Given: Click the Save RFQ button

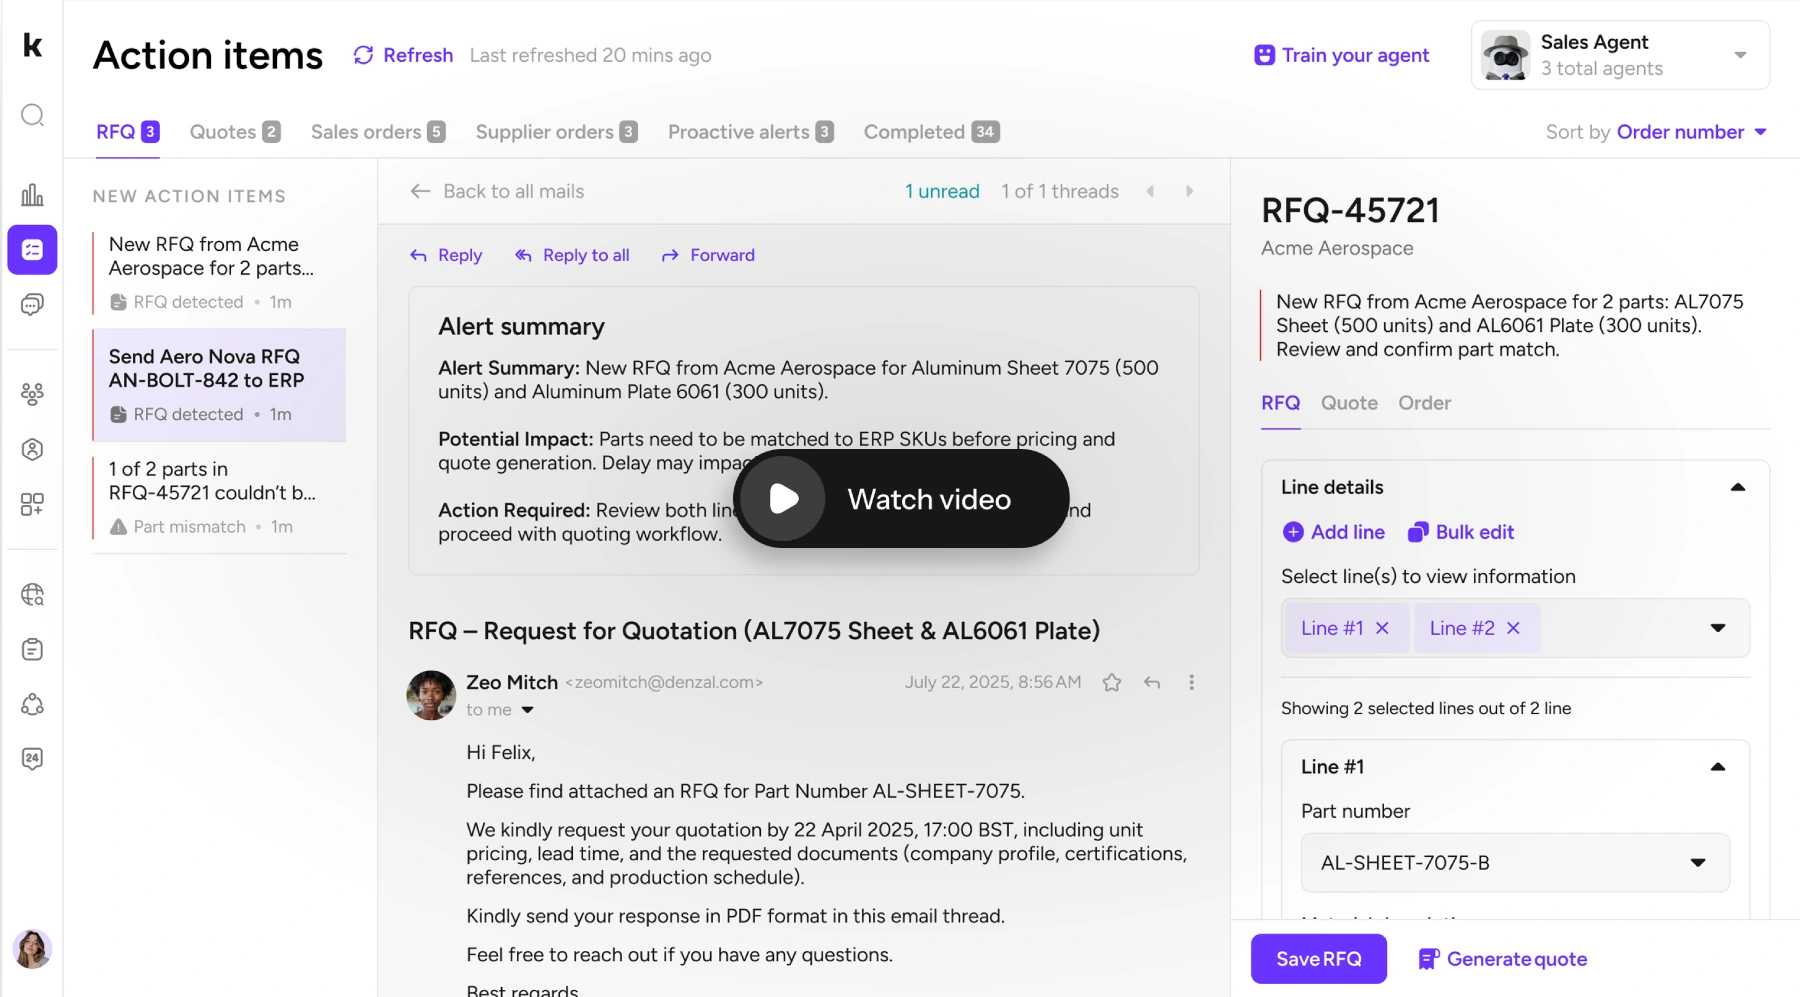Looking at the screenshot, I should click(1318, 959).
